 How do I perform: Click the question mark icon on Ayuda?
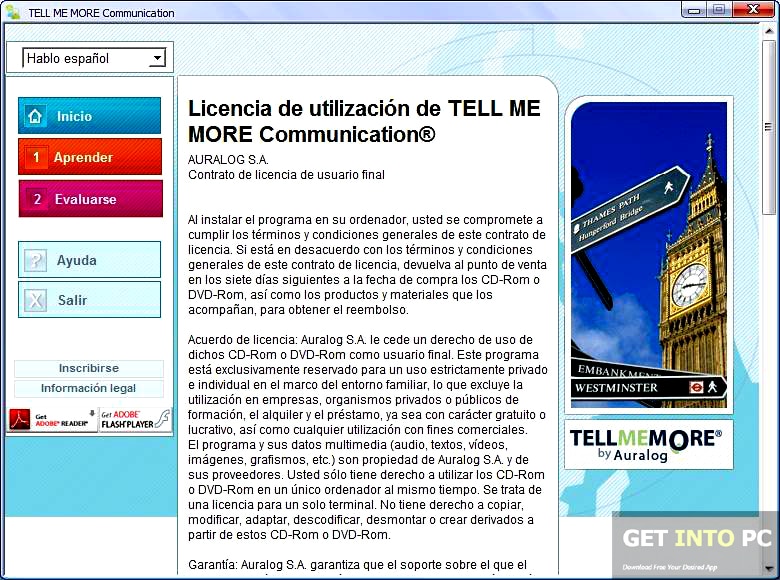(x=35, y=260)
